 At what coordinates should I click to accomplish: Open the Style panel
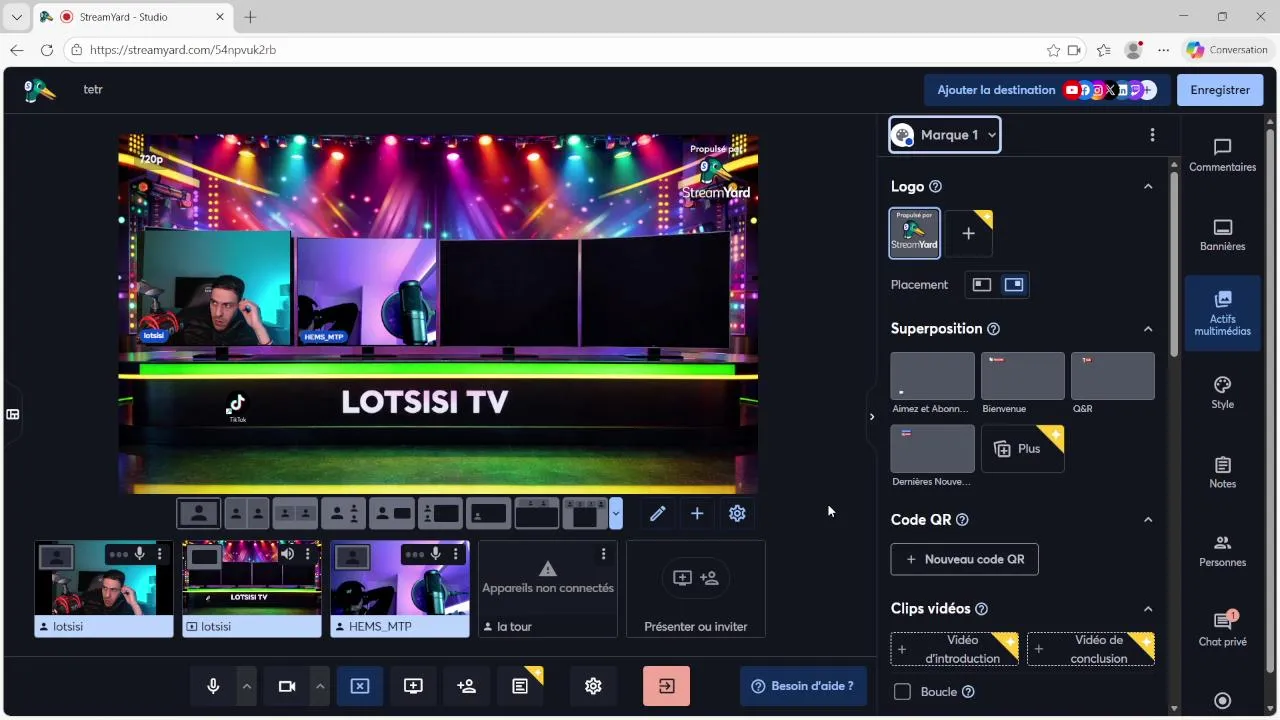[1222, 393]
